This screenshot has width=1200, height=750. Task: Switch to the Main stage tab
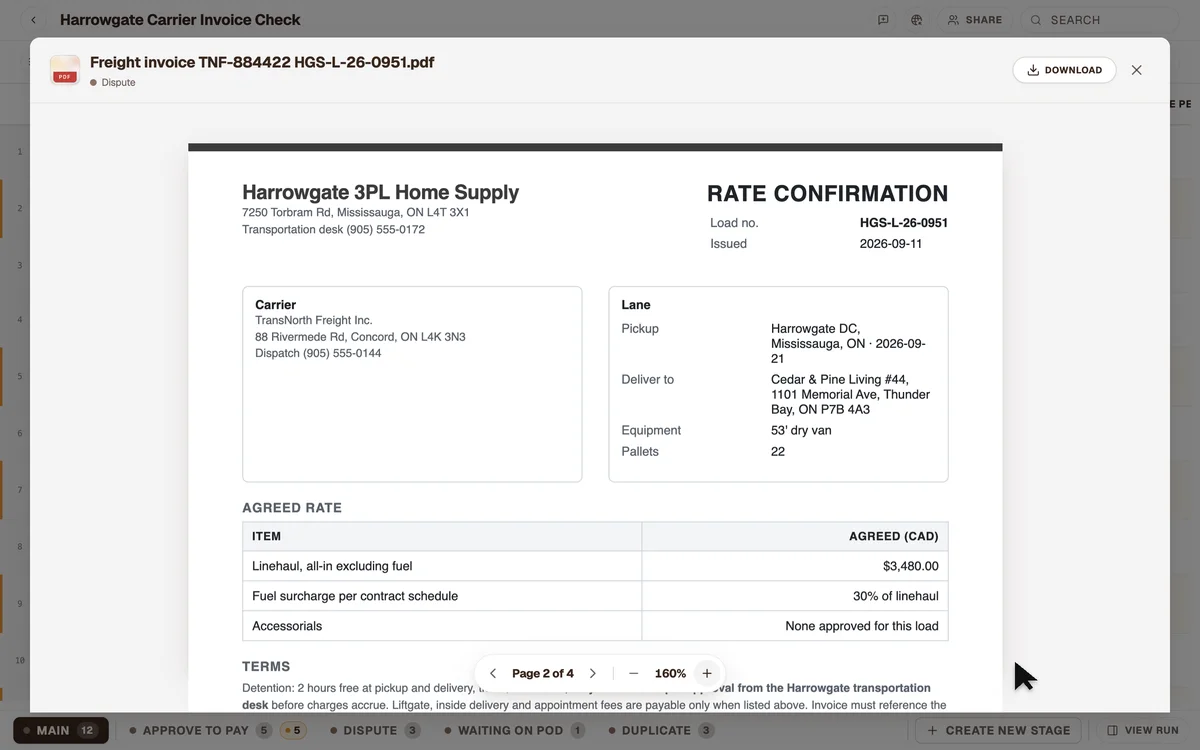[61, 730]
